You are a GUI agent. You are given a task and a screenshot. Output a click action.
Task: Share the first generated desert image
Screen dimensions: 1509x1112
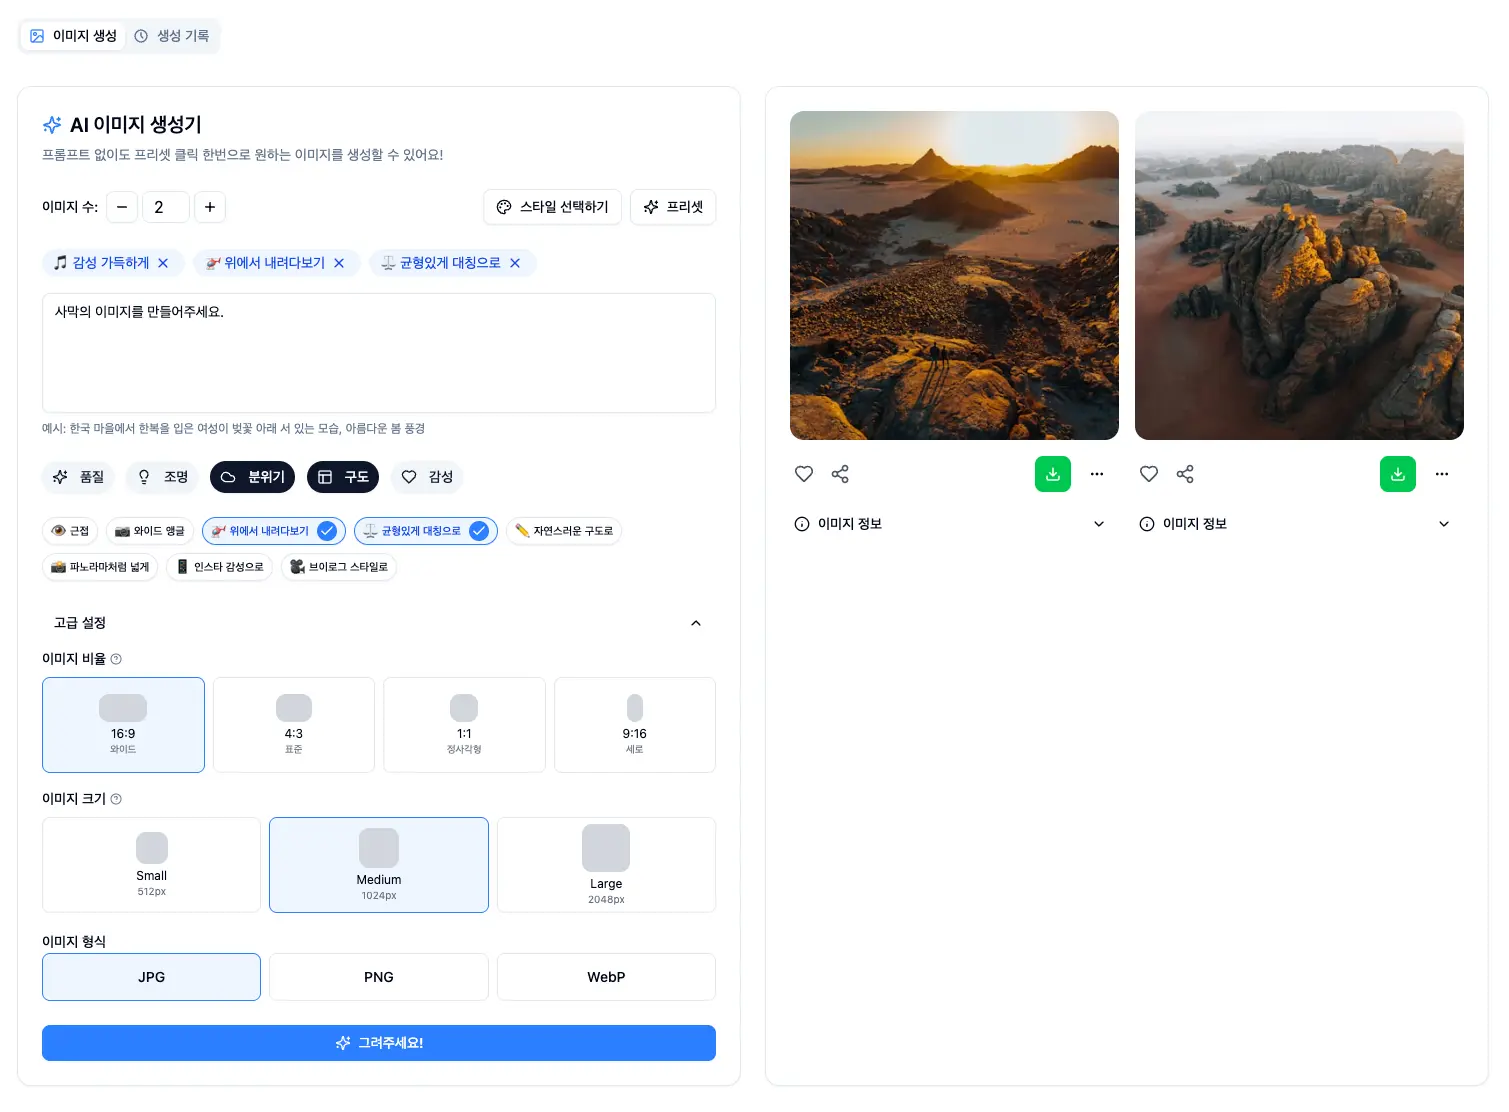click(840, 474)
